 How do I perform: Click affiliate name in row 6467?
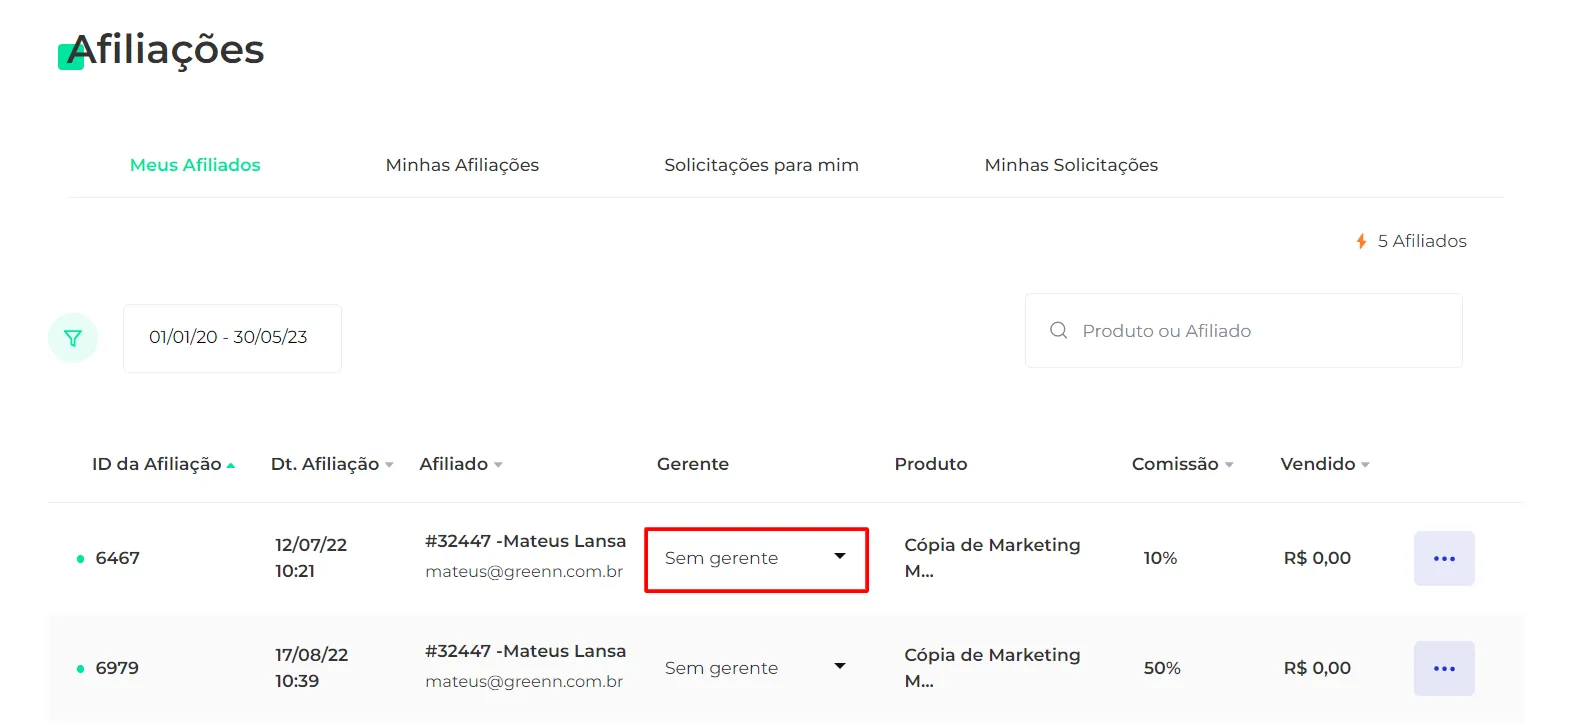[x=525, y=541]
